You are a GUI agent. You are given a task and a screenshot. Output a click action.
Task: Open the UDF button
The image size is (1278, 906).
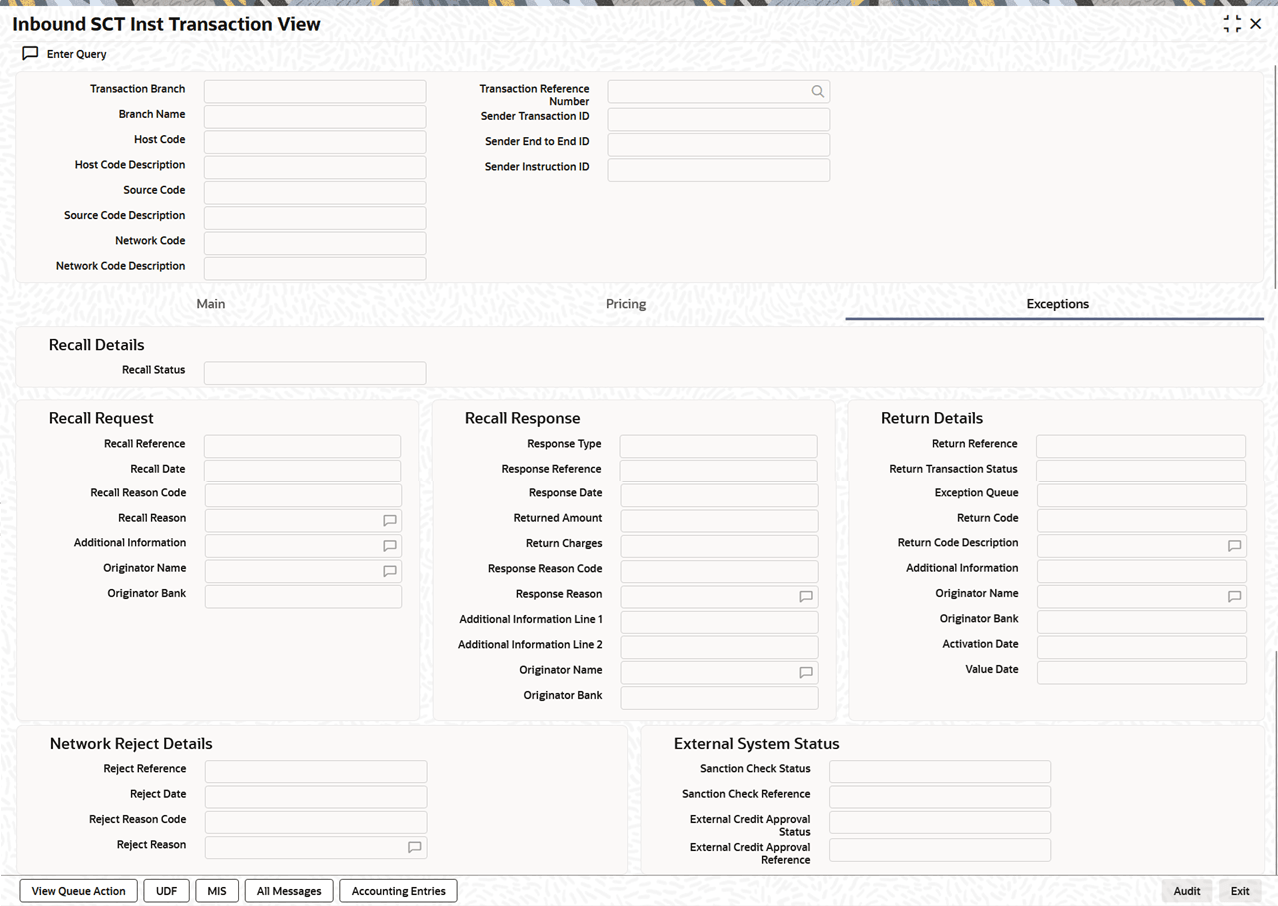point(166,891)
